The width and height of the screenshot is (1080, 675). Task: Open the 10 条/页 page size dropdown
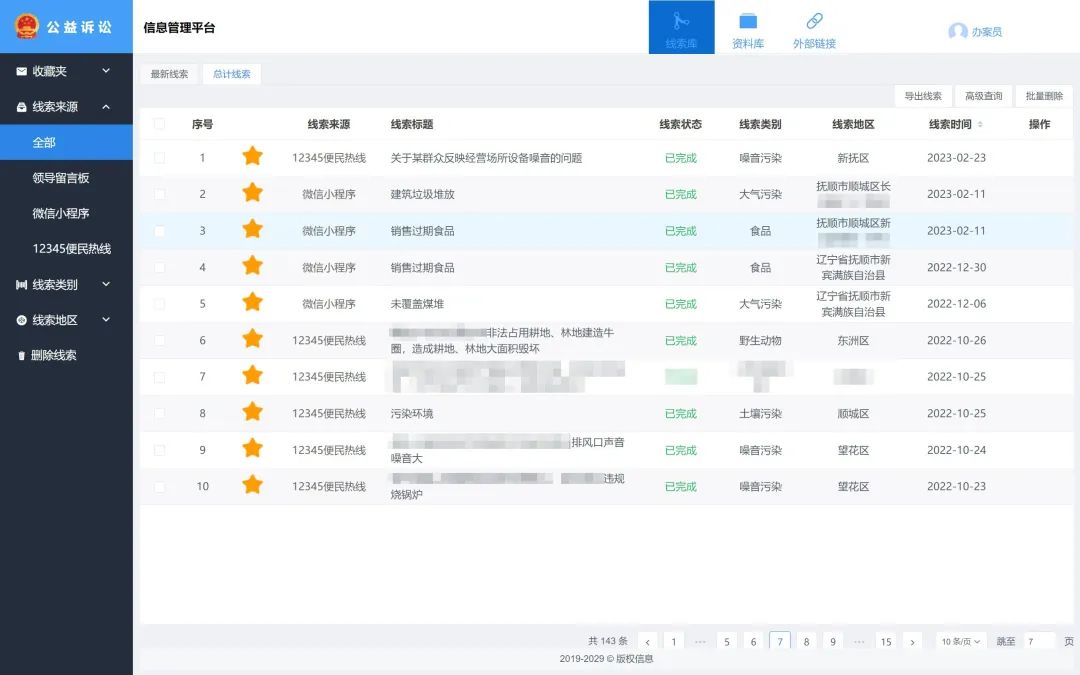pyautogui.click(x=959, y=641)
